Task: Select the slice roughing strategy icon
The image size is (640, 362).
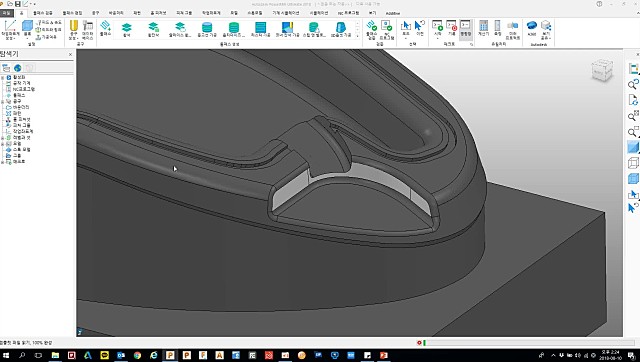Action: pyautogui.click(x=180, y=27)
